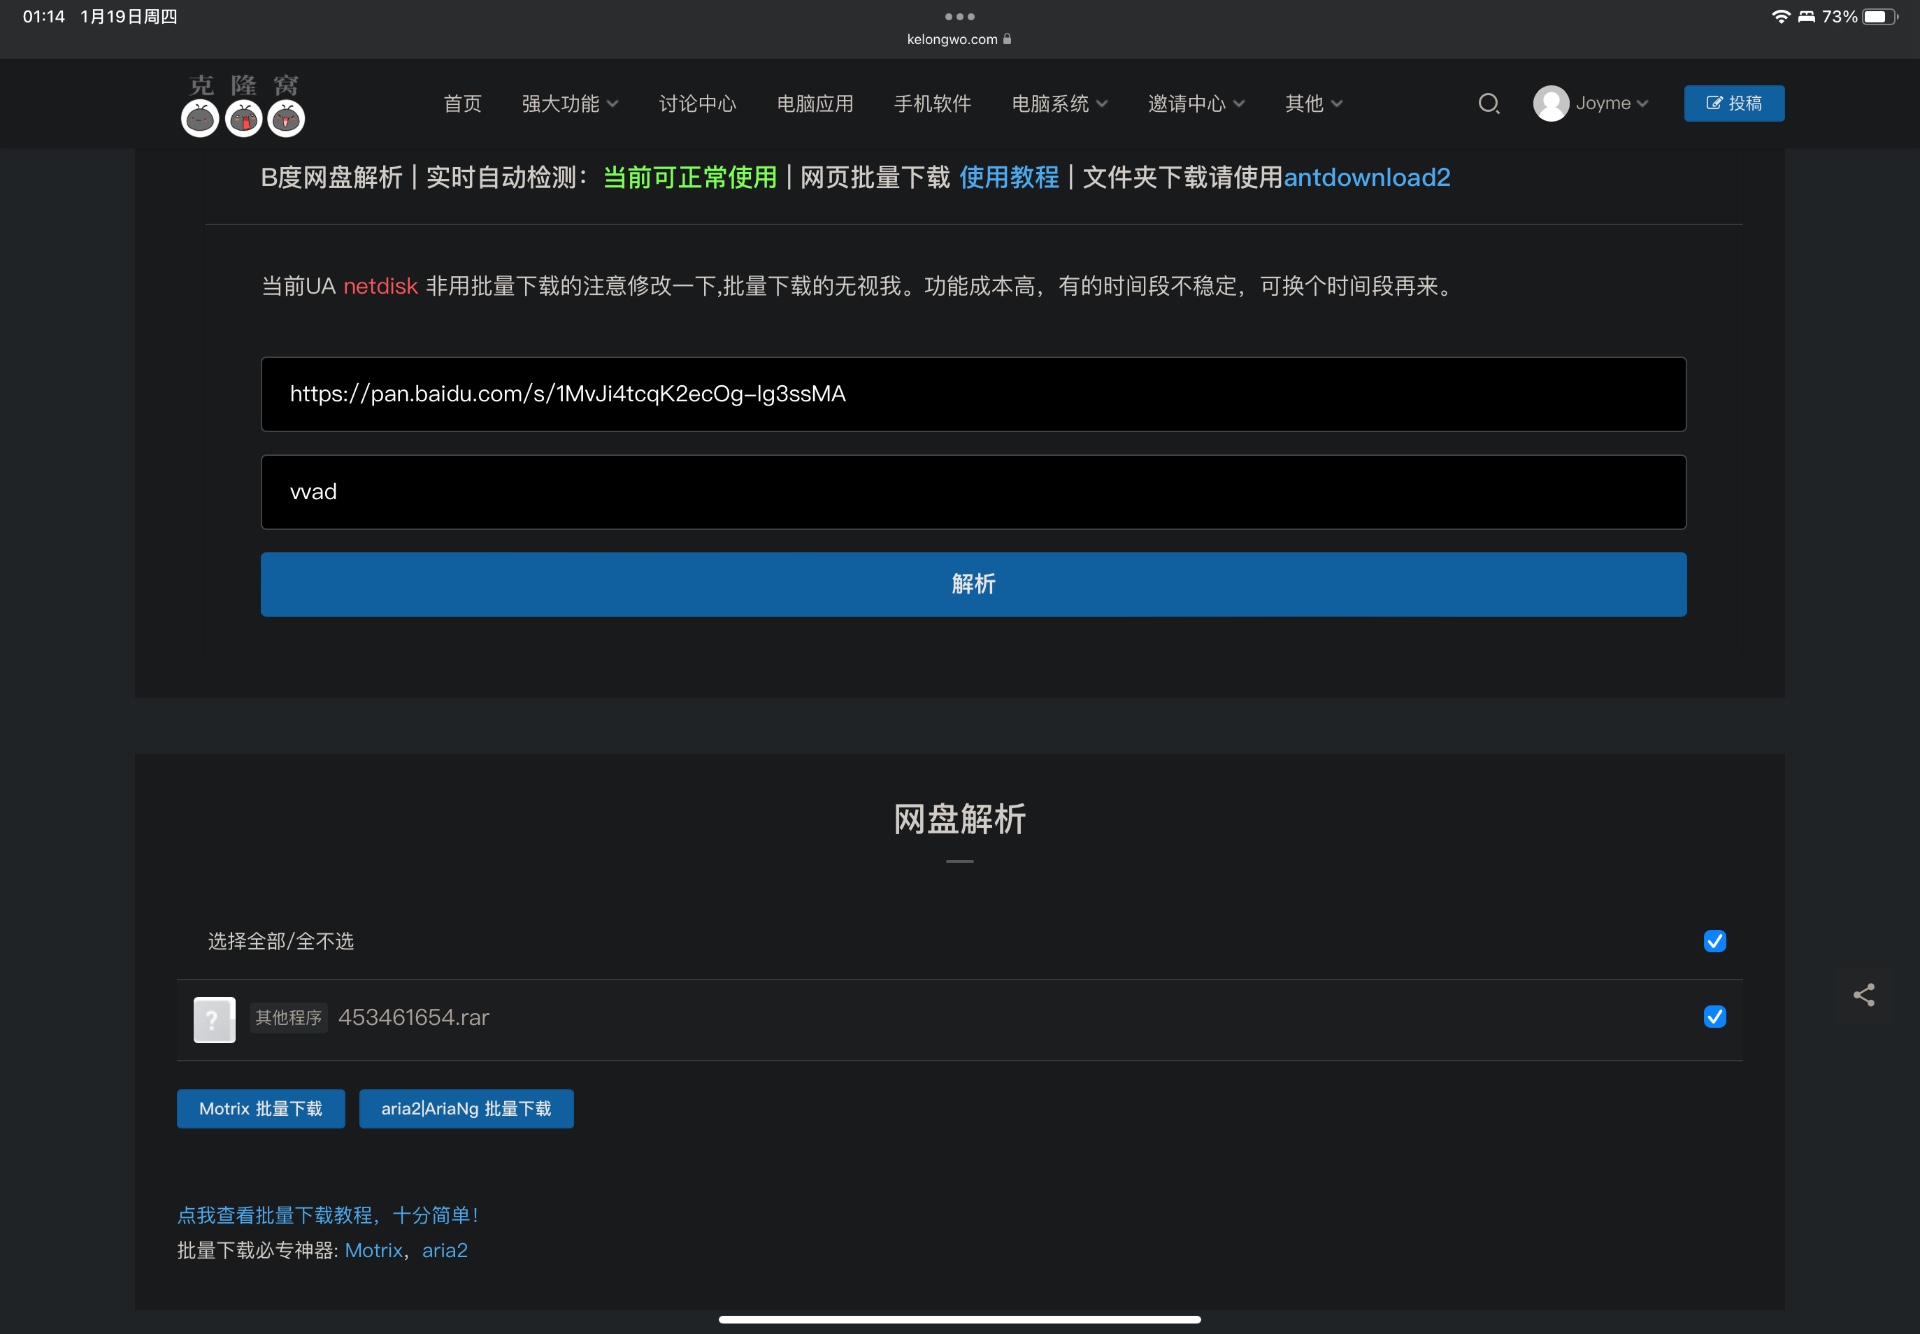Click the 网盘解析 section heading

959,819
